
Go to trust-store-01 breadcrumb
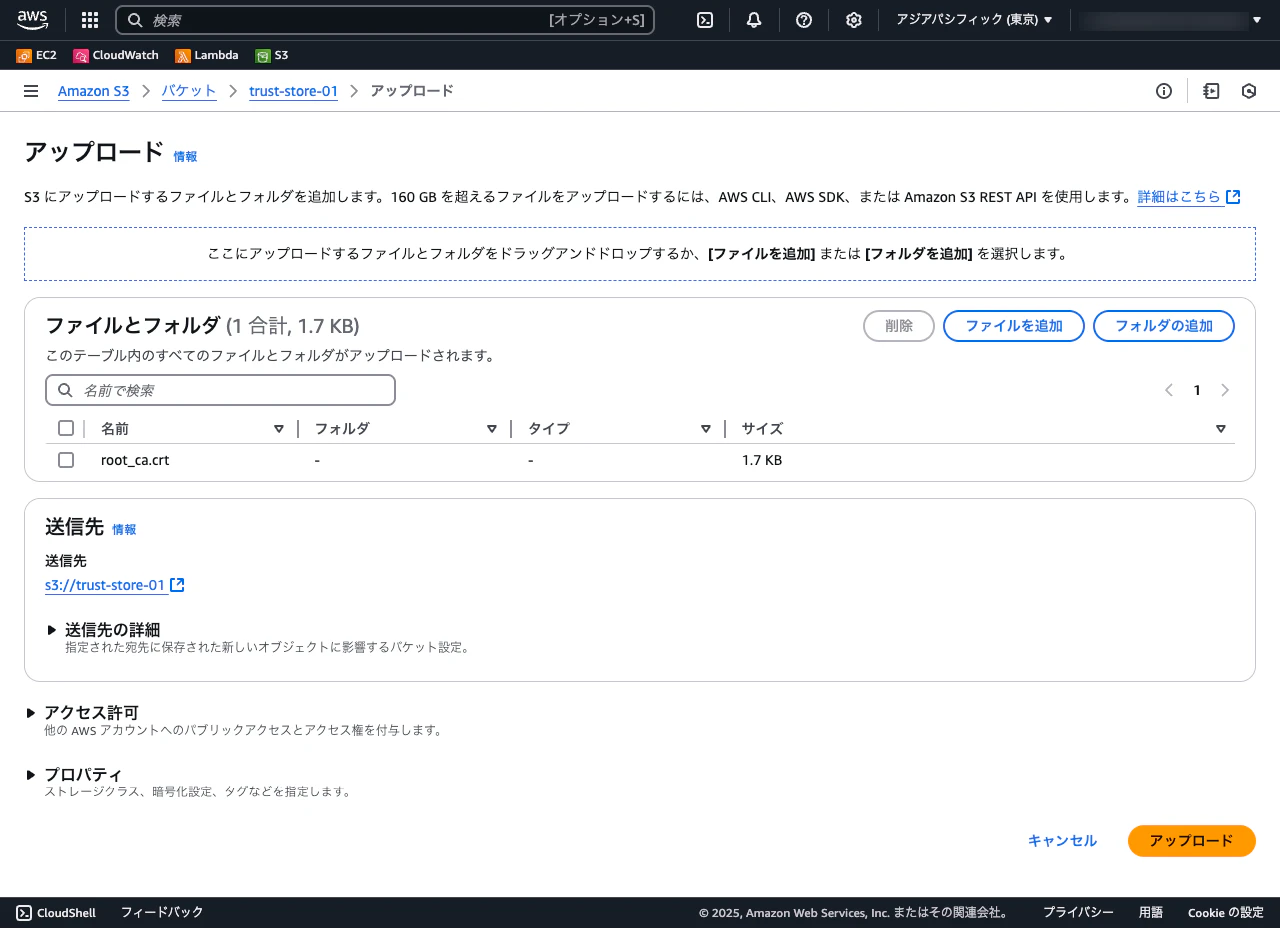[293, 91]
